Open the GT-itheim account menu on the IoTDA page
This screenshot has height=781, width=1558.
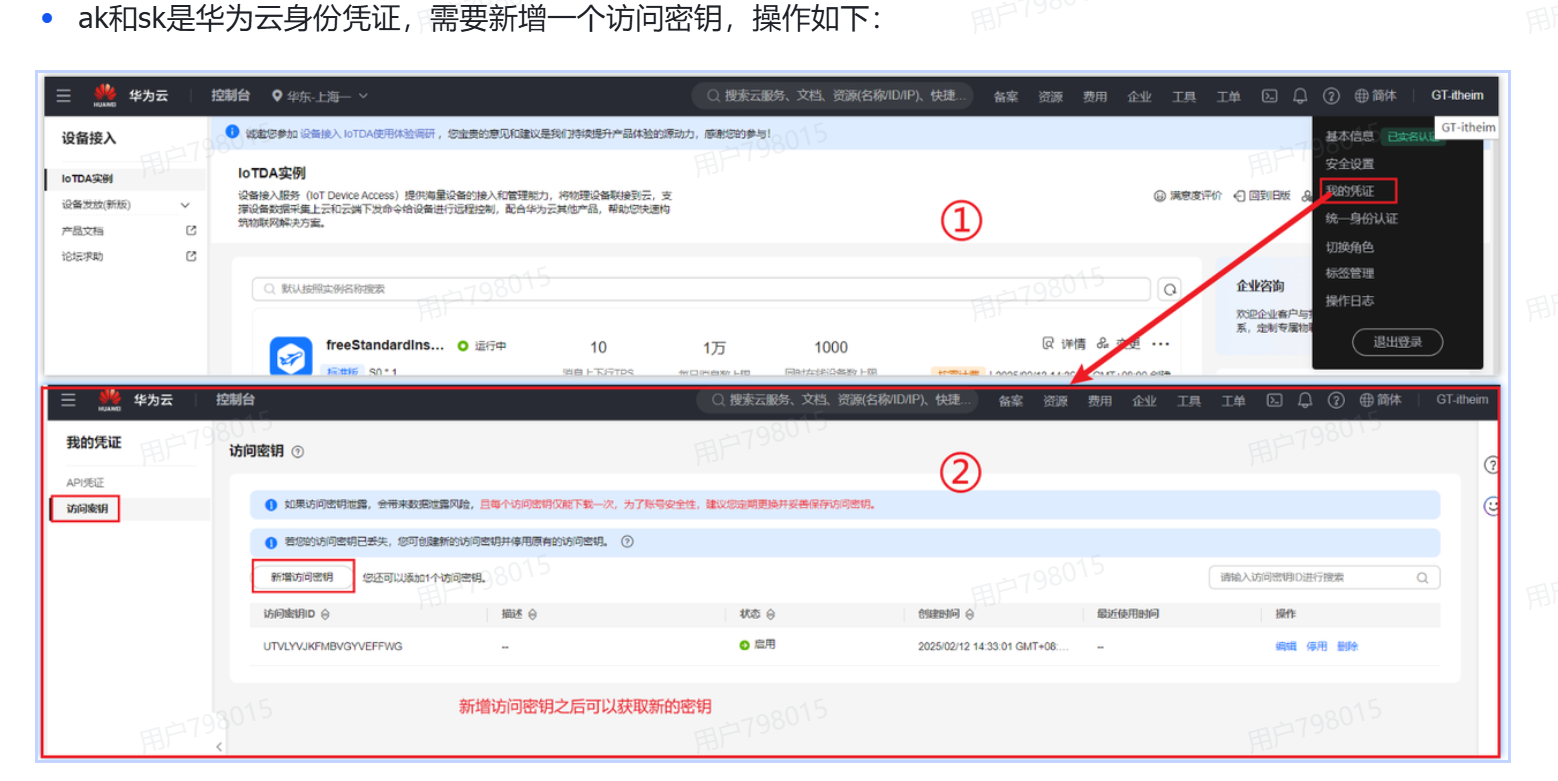point(1457,96)
